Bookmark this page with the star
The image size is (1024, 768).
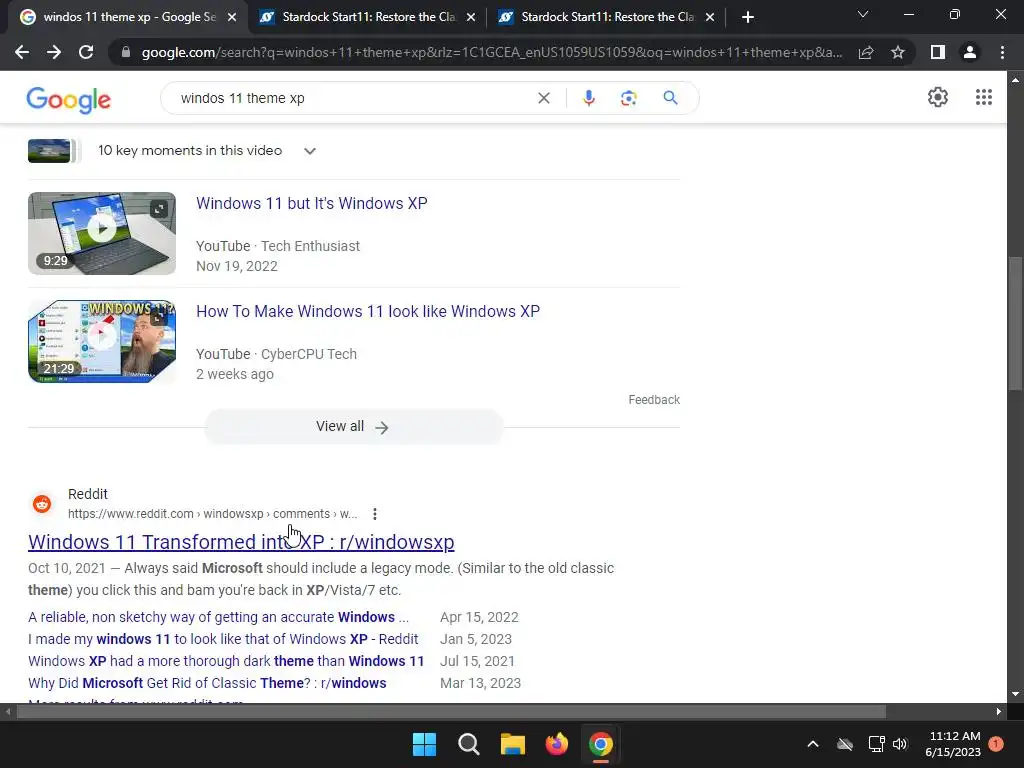898,52
